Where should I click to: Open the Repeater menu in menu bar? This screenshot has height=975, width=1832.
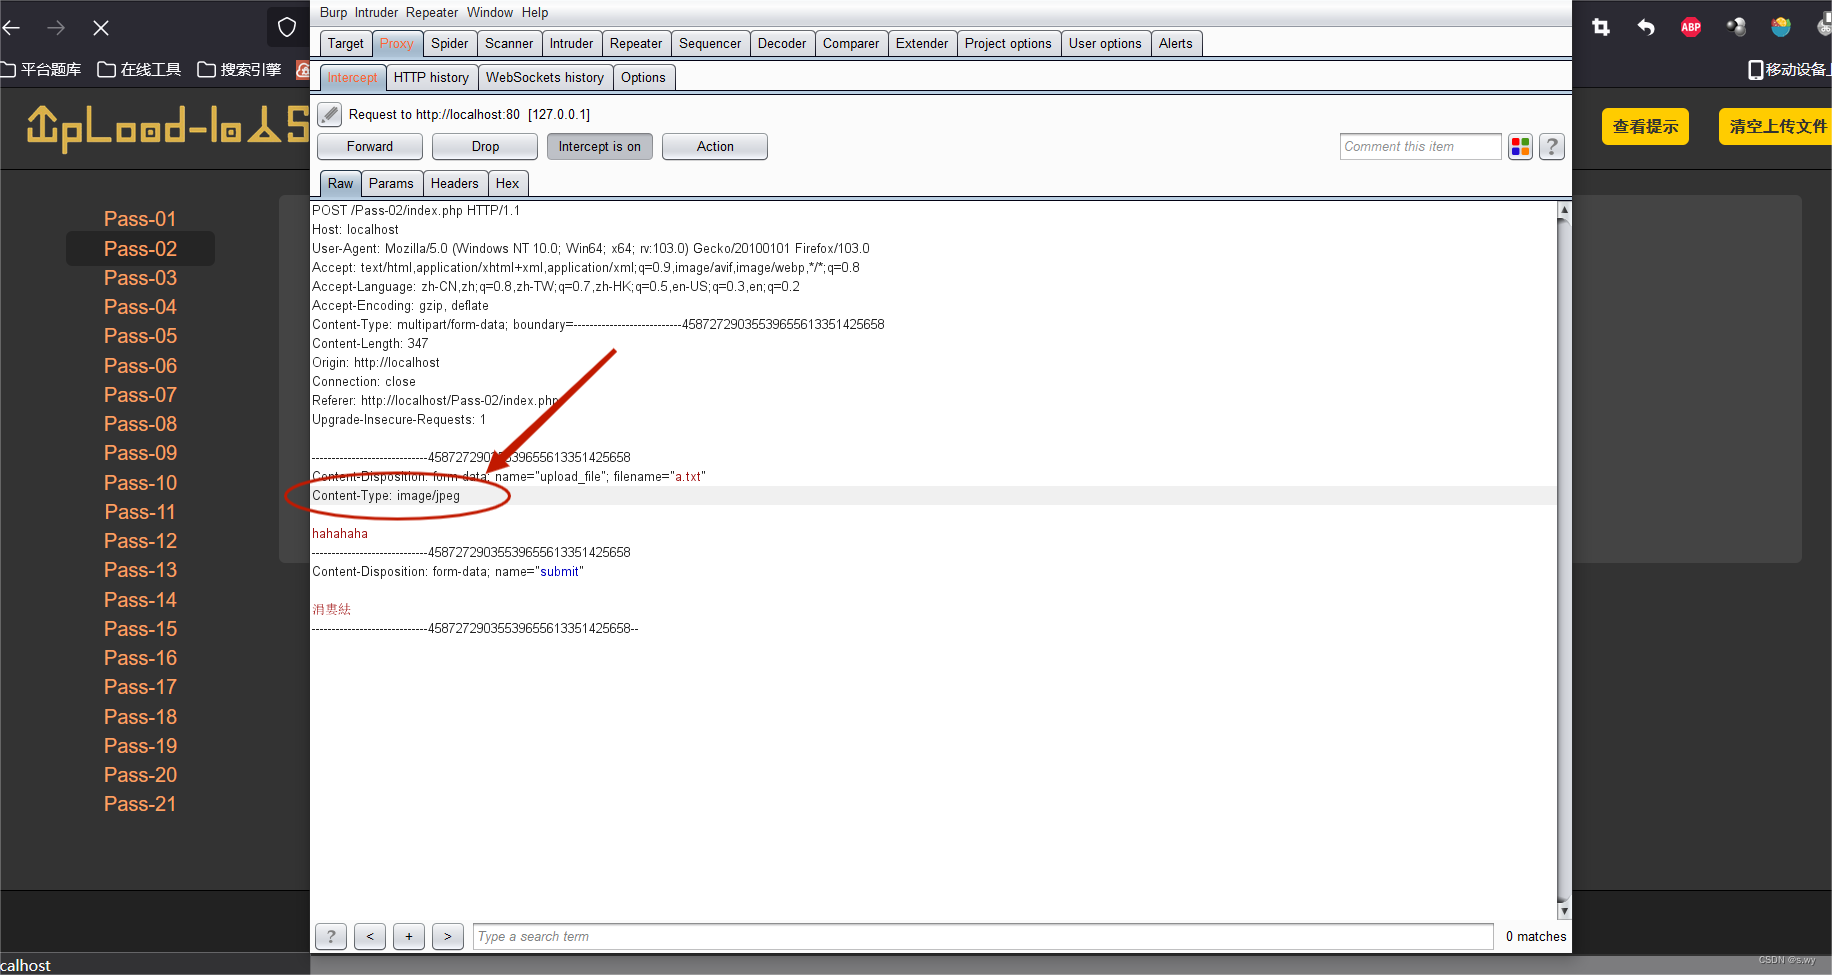[432, 13]
